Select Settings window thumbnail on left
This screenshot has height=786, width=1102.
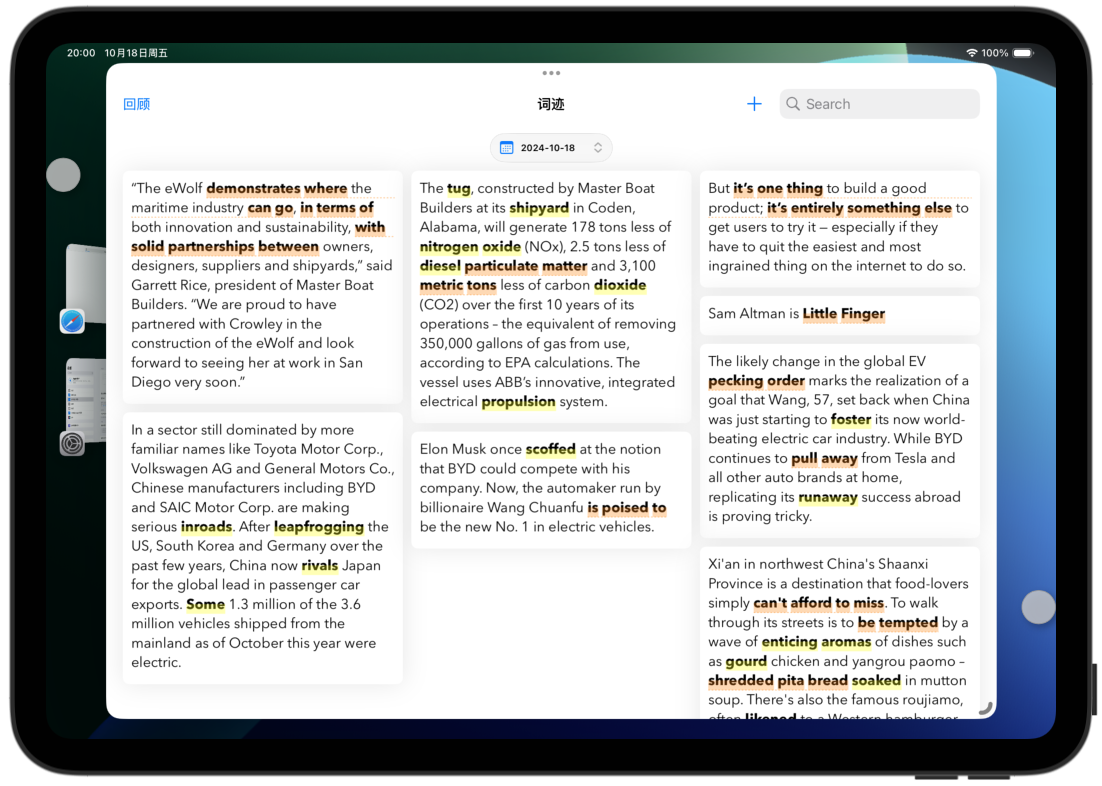pos(87,401)
